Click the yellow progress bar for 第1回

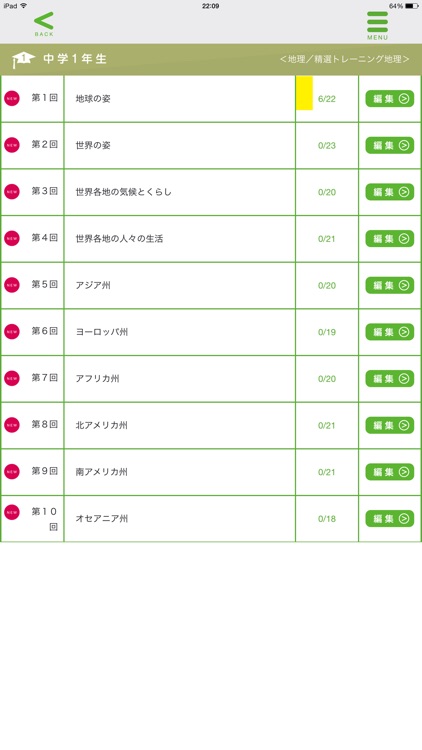304,93
